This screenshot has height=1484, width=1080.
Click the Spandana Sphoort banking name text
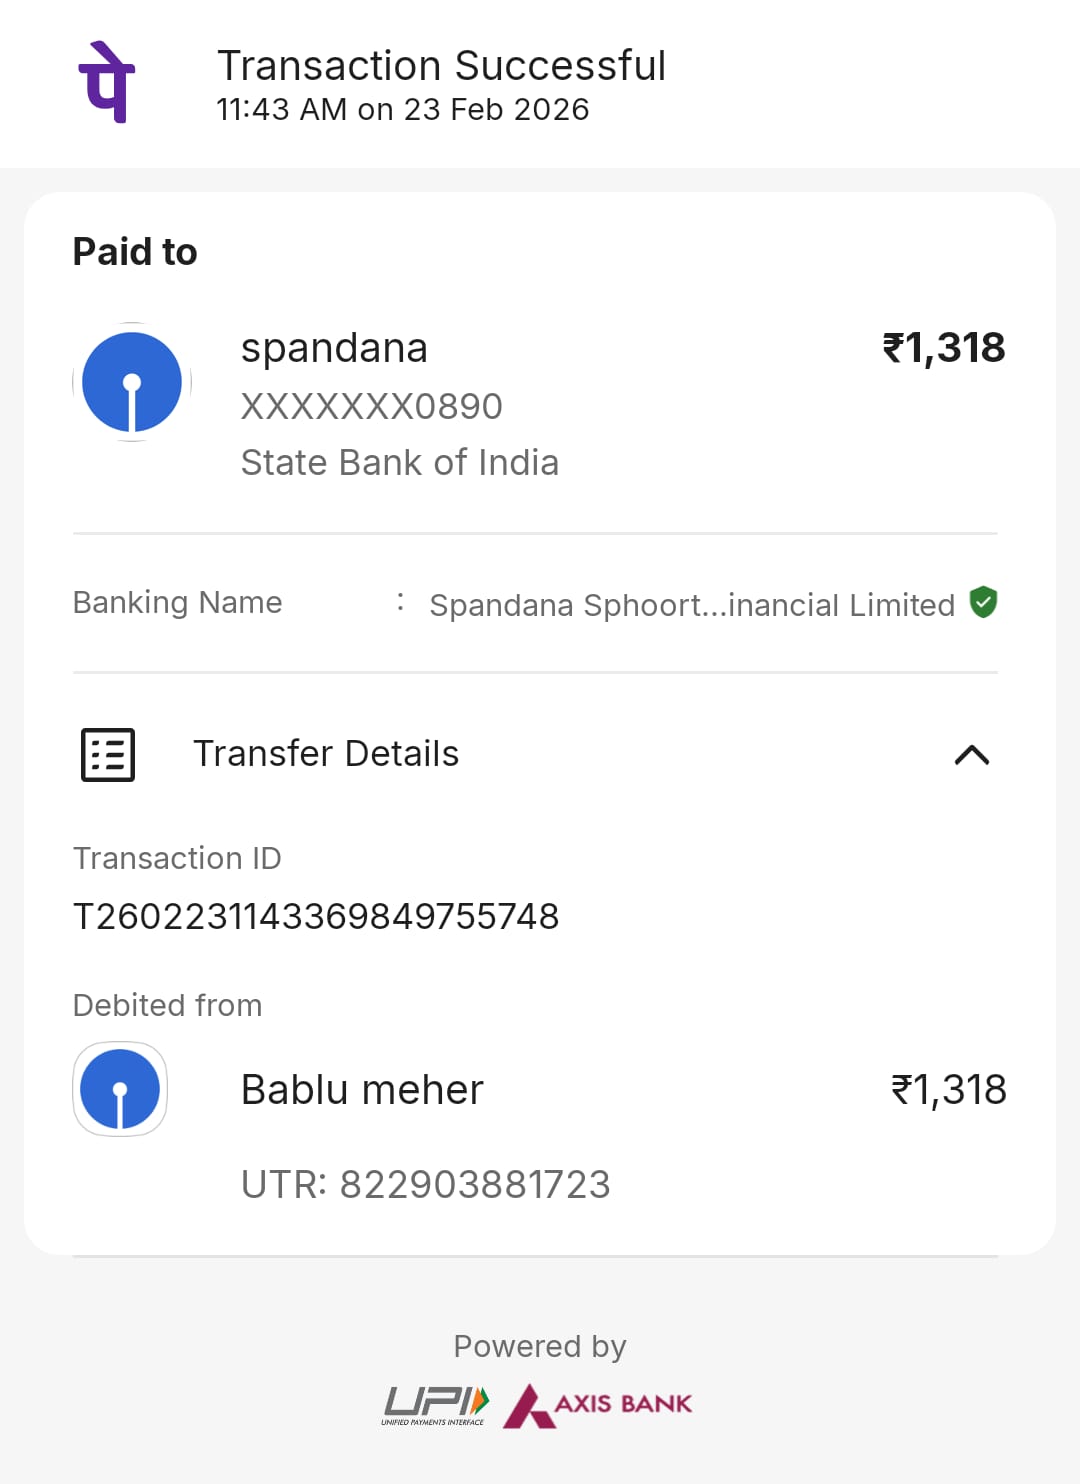pos(692,605)
